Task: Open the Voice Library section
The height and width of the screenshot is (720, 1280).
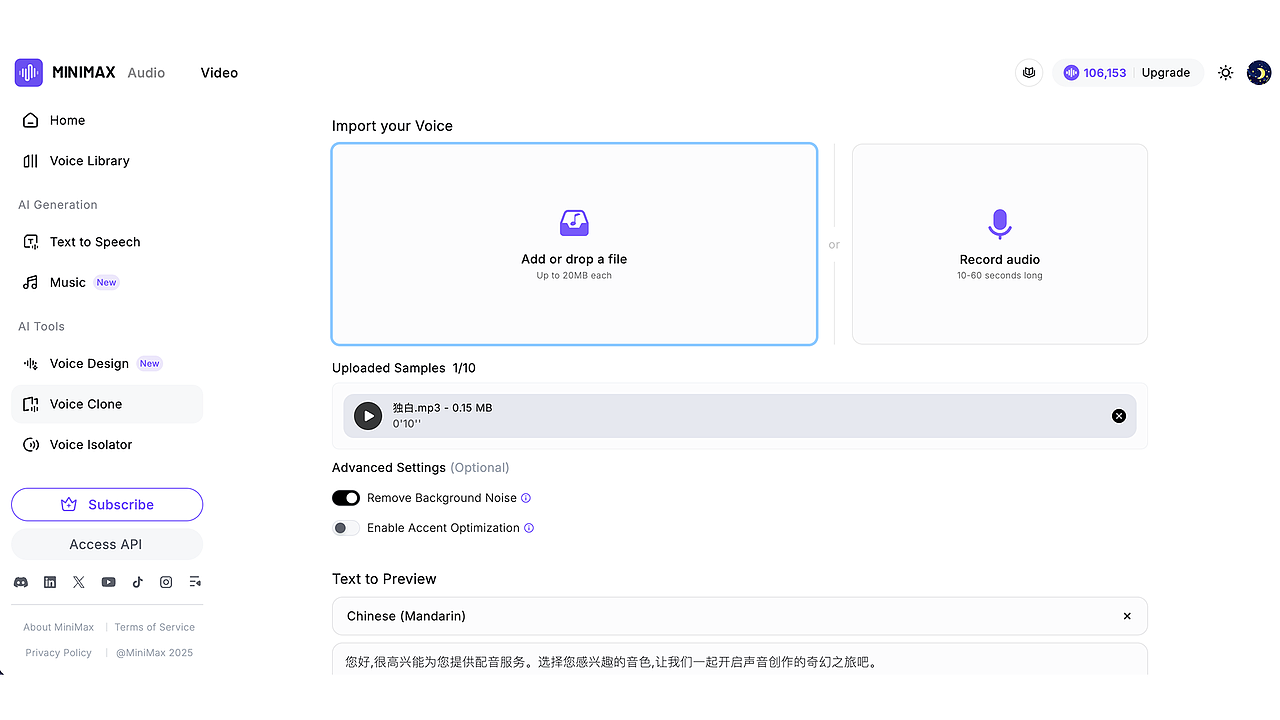Action: (89, 161)
